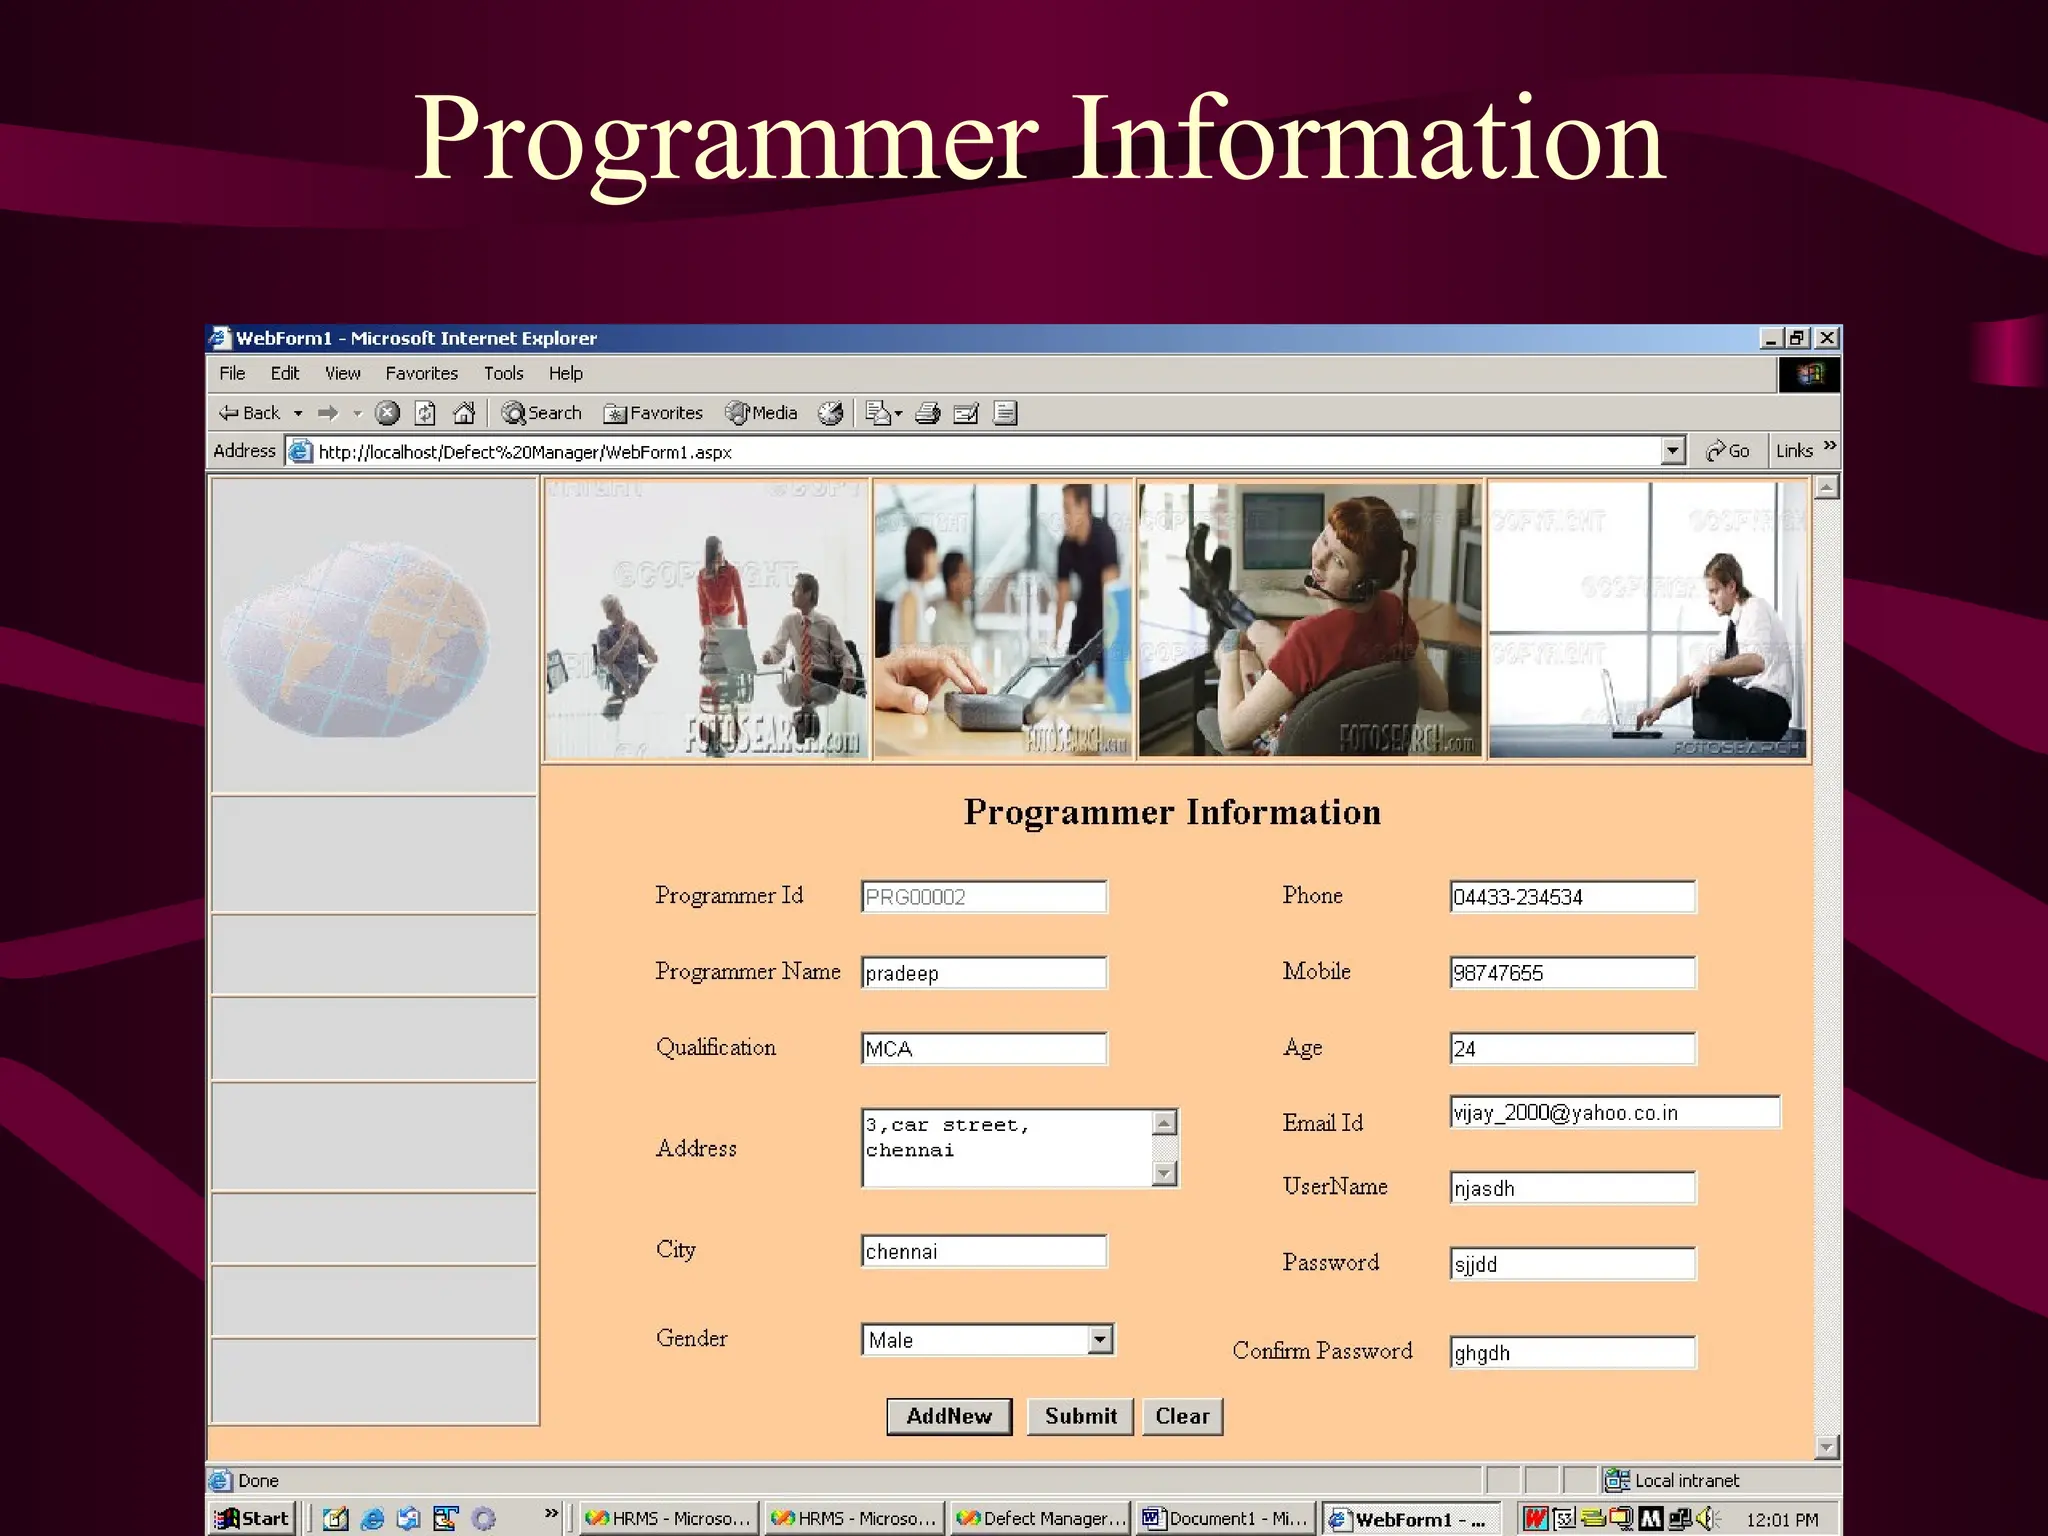The height and width of the screenshot is (1536, 2048).
Task: Click the Programmer Name field
Action: (x=984, y=973)
